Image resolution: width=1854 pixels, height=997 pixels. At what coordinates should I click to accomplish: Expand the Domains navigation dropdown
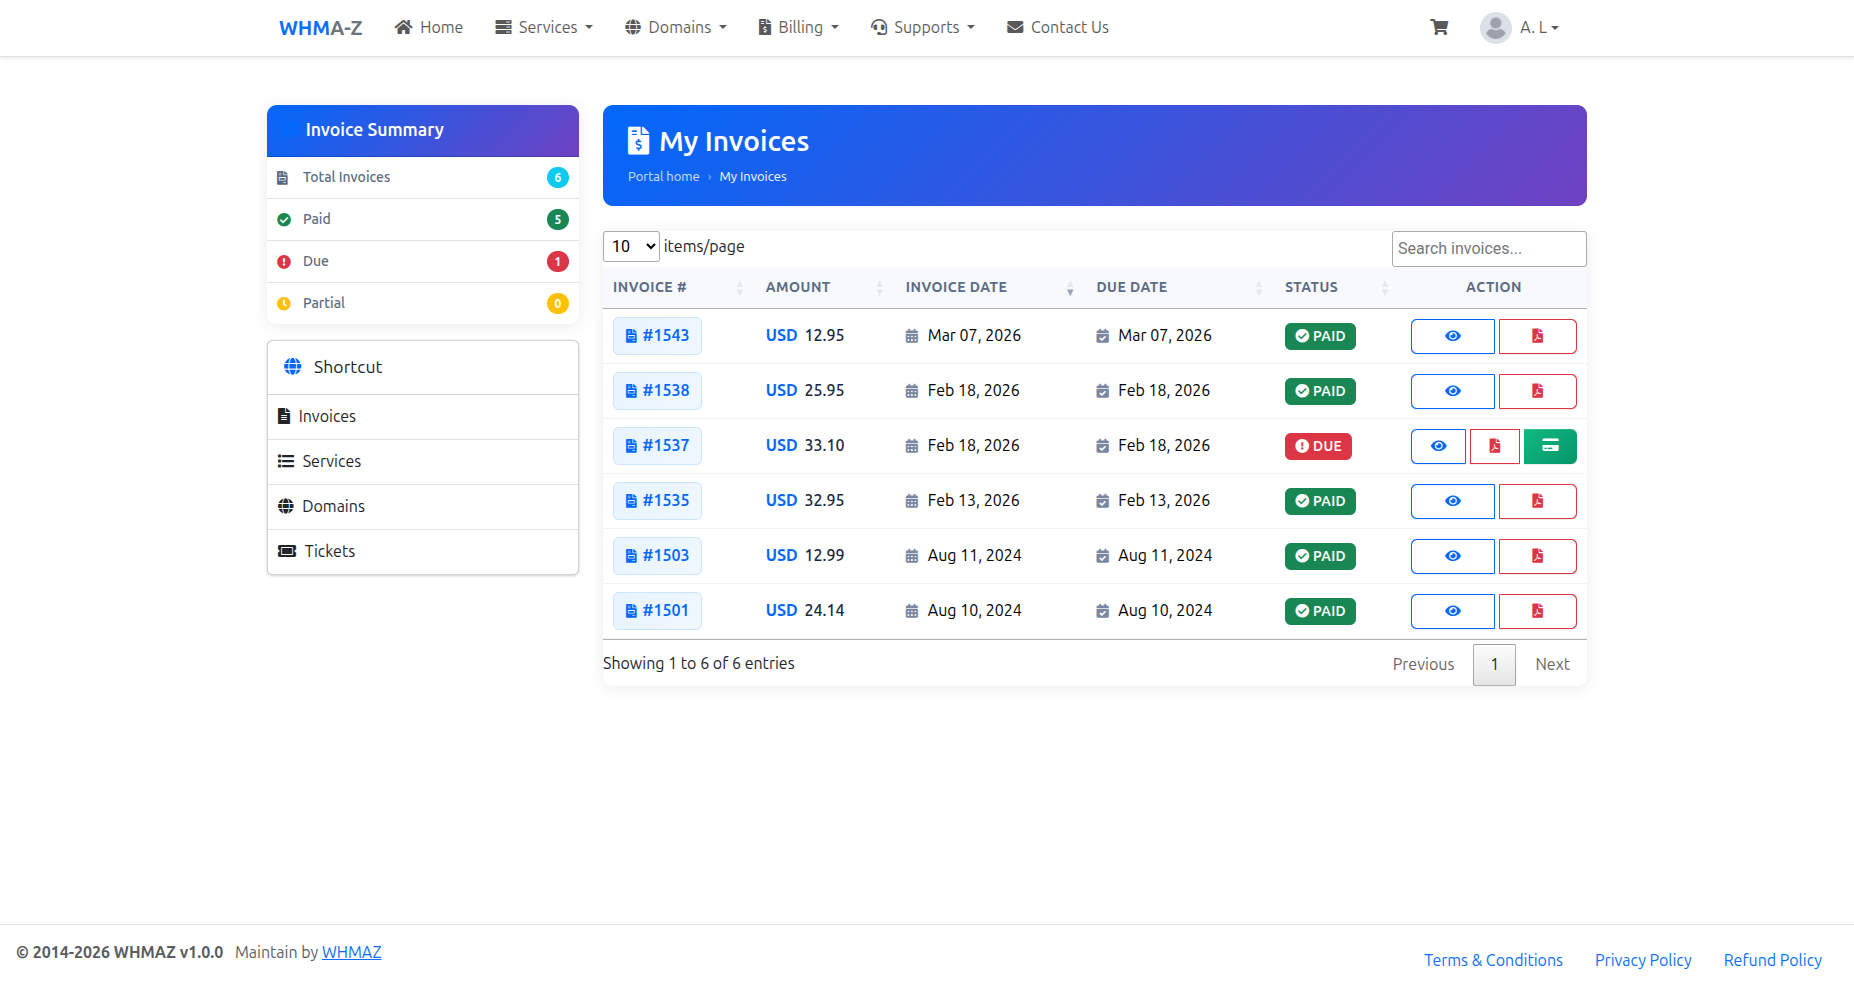coord(676,28)
